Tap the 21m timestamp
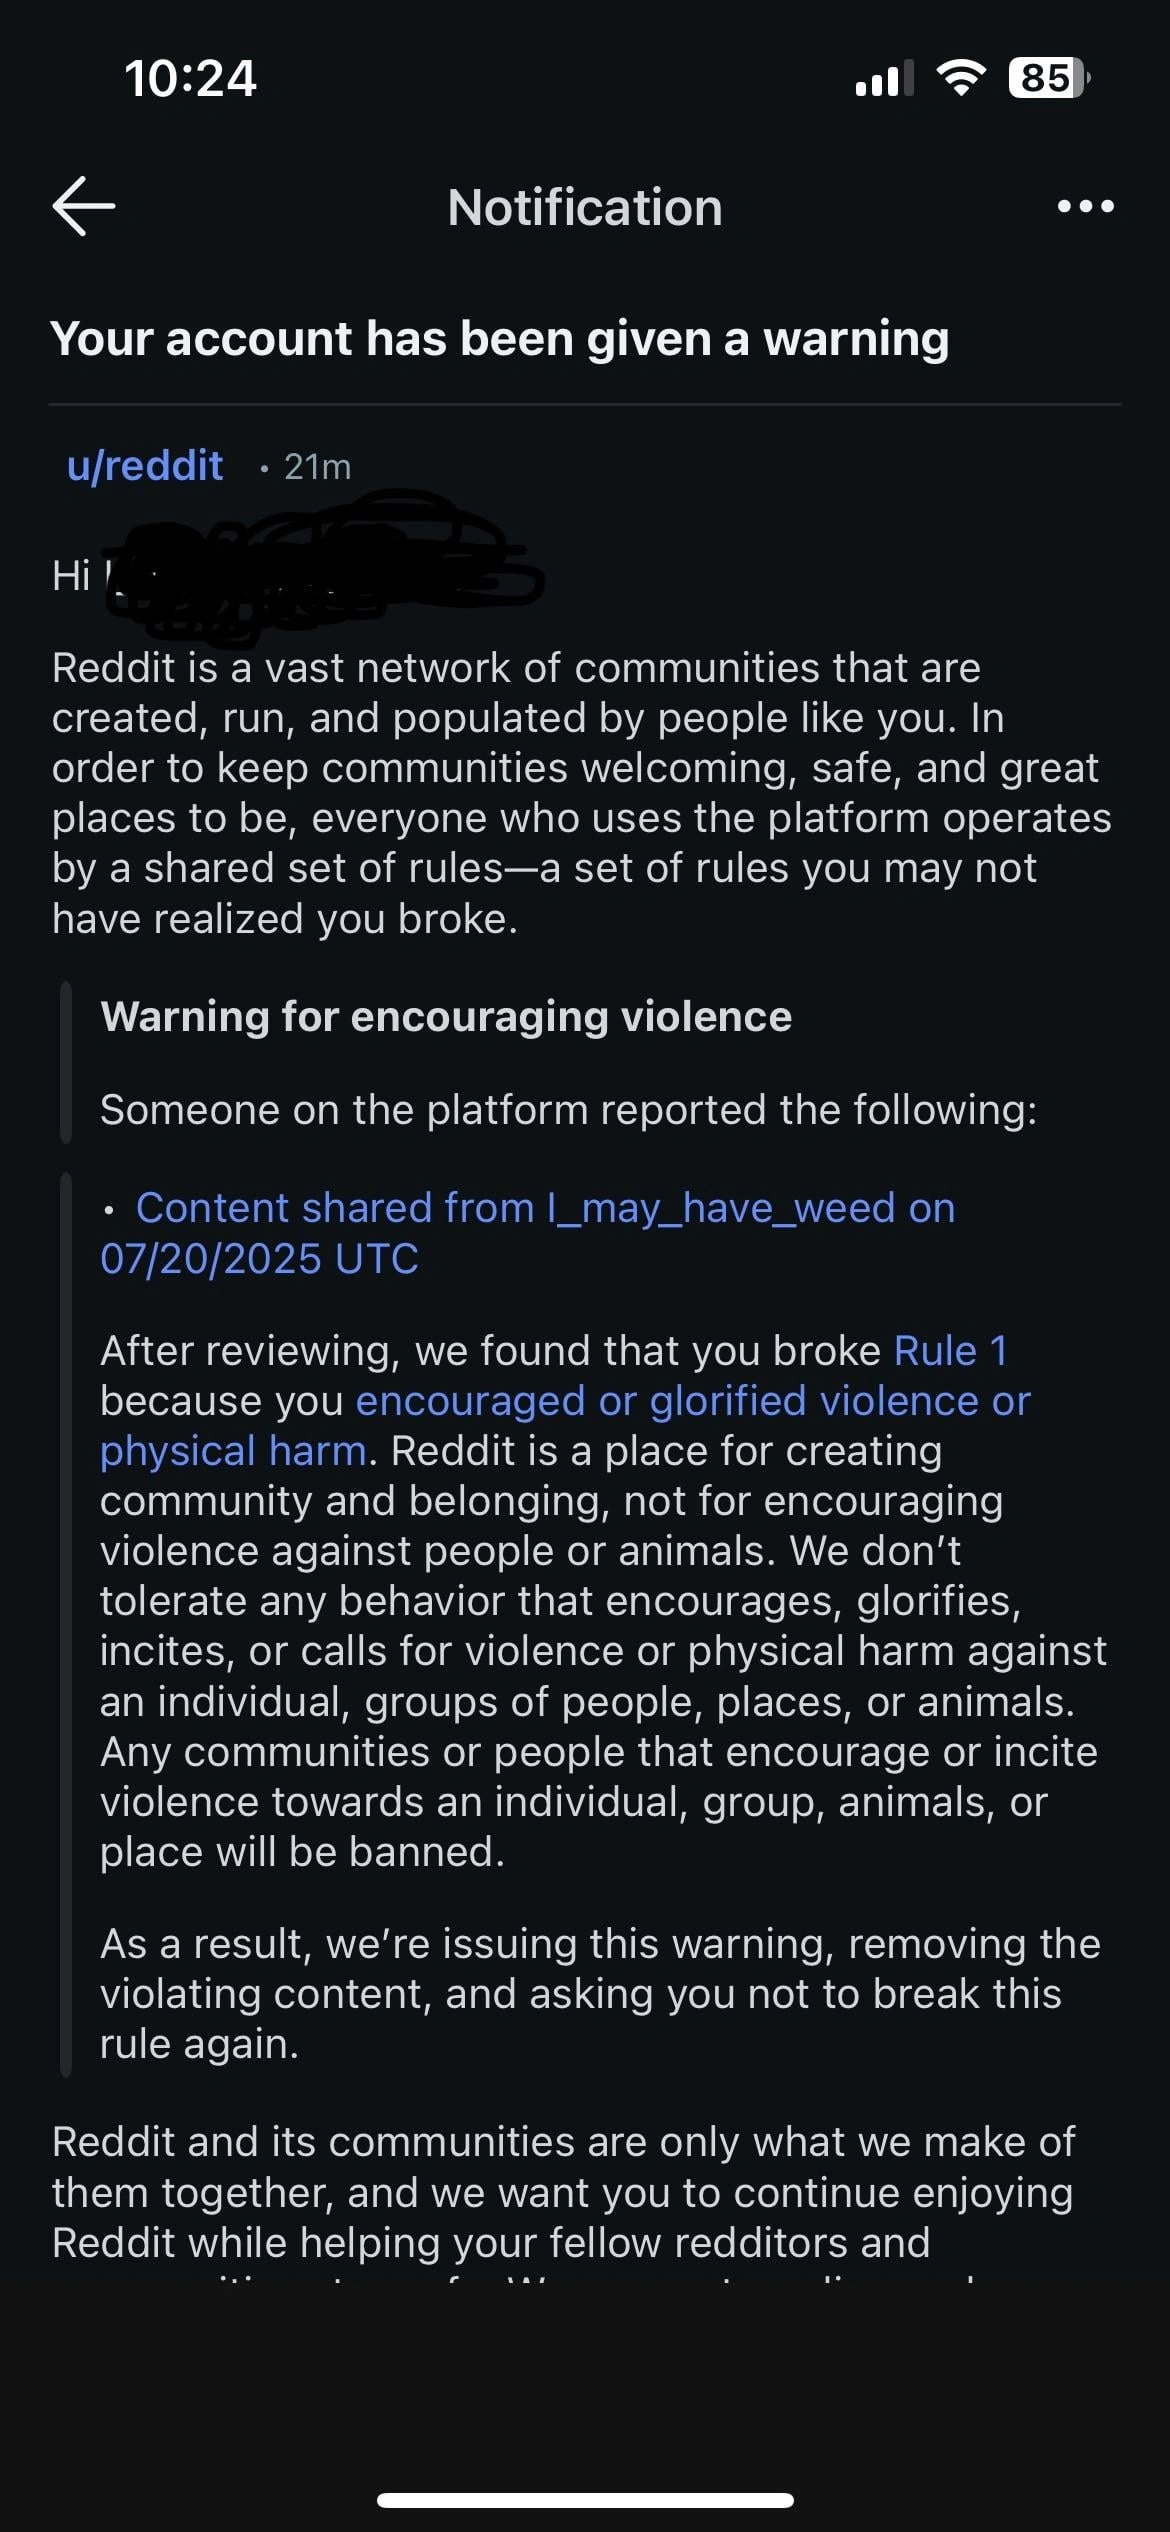The height and width of the screenshot is (2532, 1170). point(317,467)
